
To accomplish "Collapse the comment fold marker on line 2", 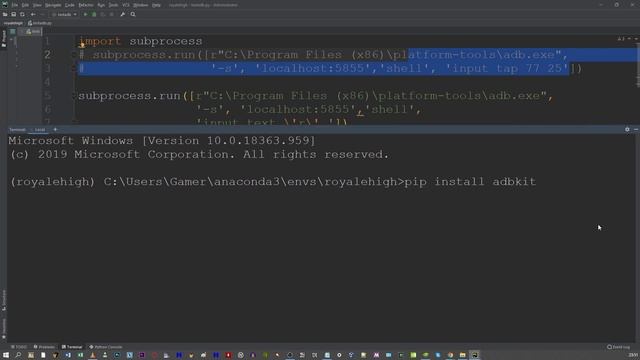I will (x=74, y=55).
